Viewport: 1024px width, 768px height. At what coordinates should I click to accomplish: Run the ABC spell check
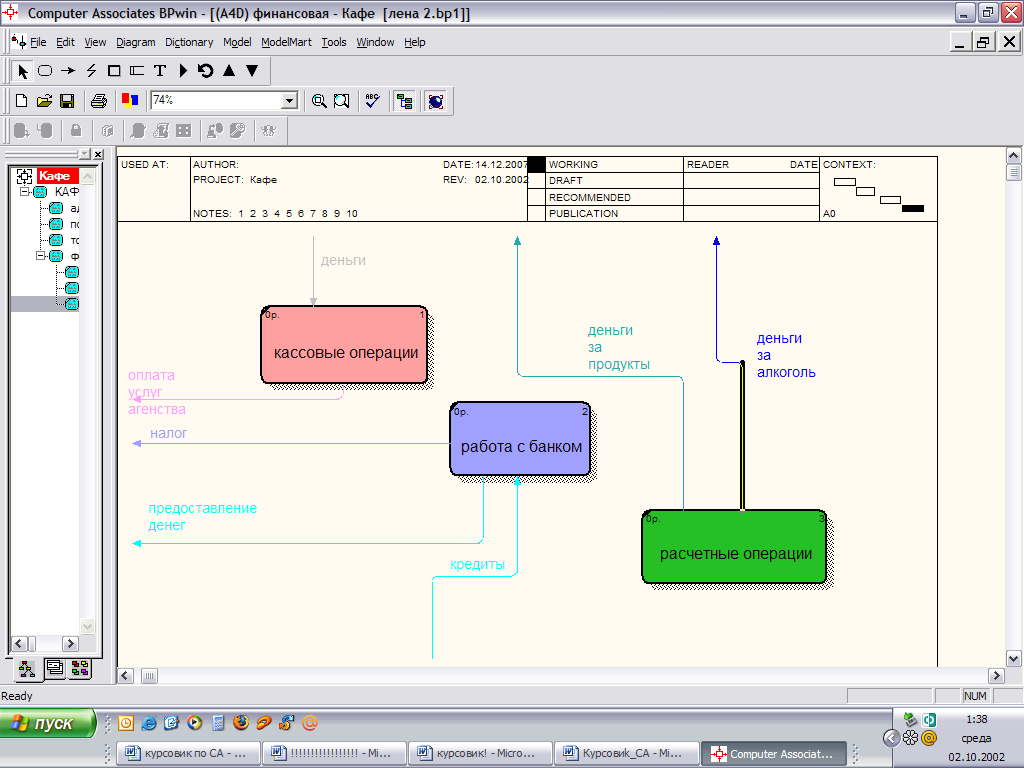click(x=373, y=101)
